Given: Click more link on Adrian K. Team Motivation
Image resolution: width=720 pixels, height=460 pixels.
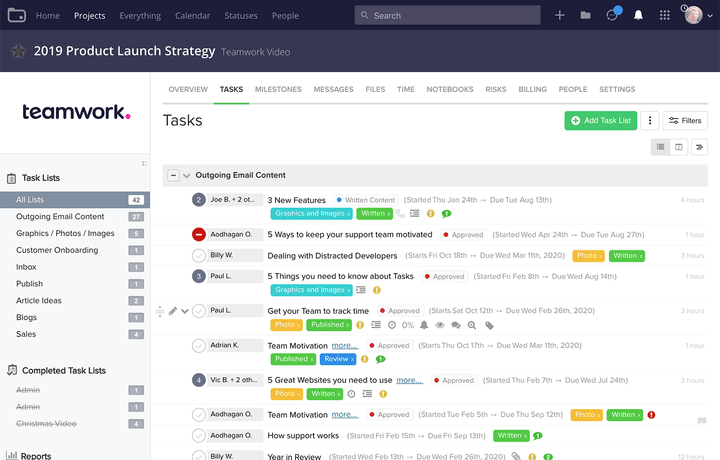Looking at the screenshot, I should [x=345, y=345].
